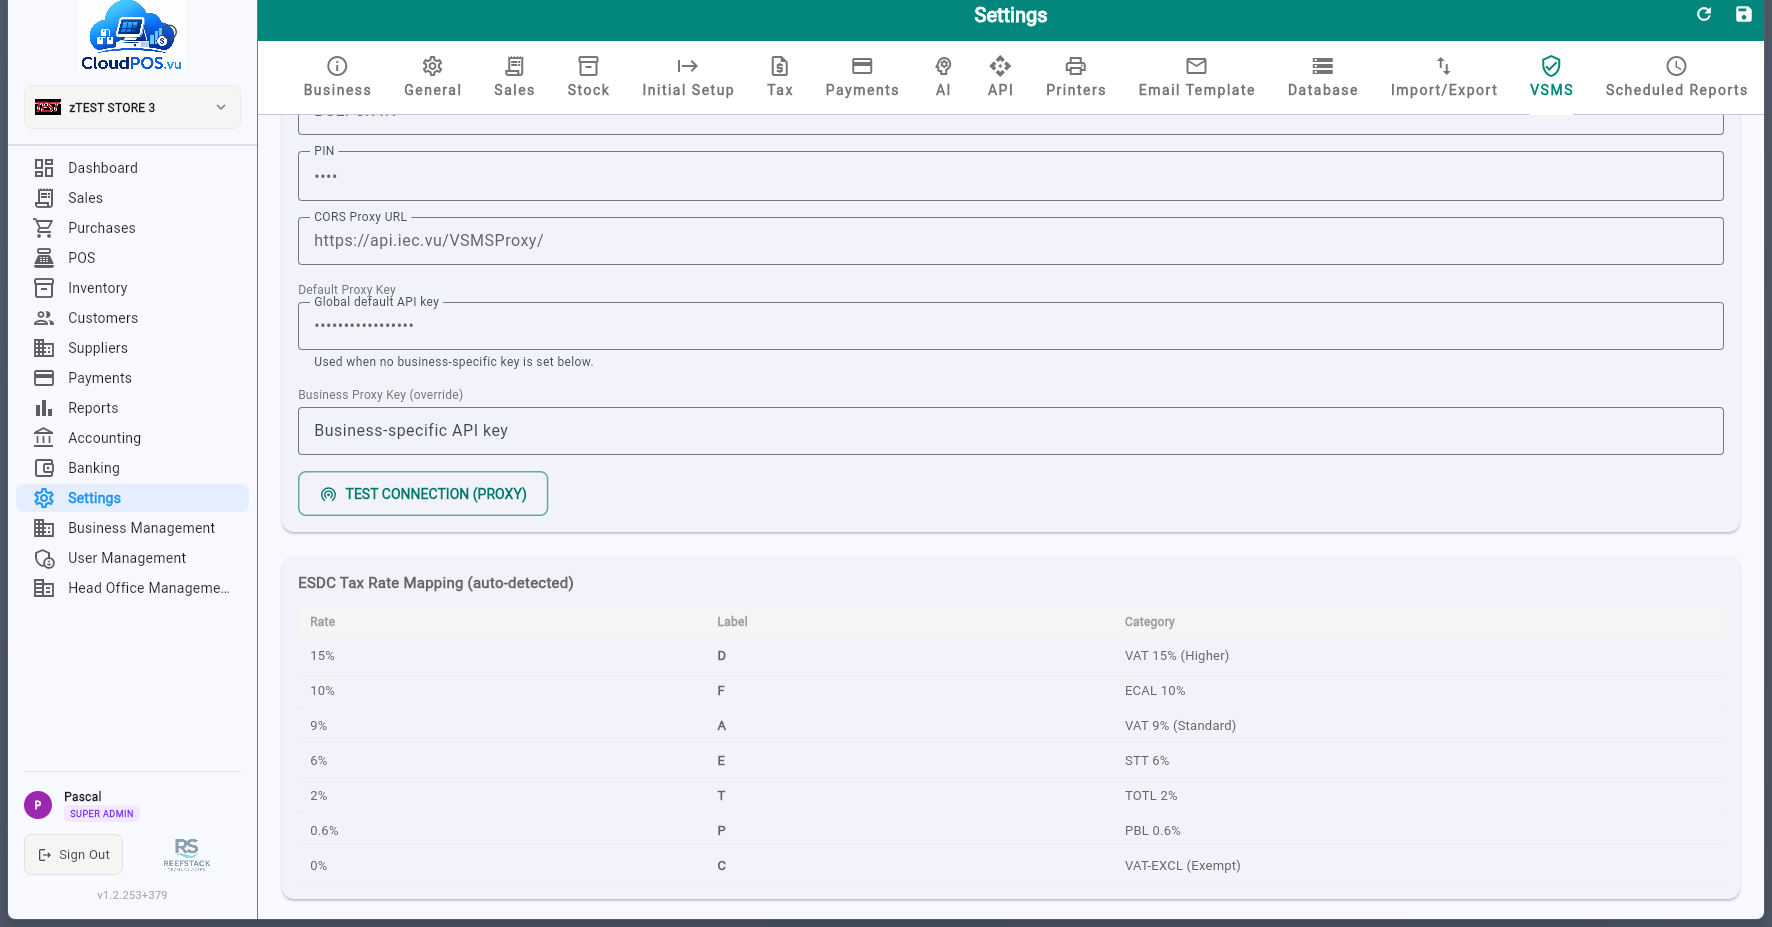Open Customers via the people icon
The image size is (1772, 927).
[44, 318]
